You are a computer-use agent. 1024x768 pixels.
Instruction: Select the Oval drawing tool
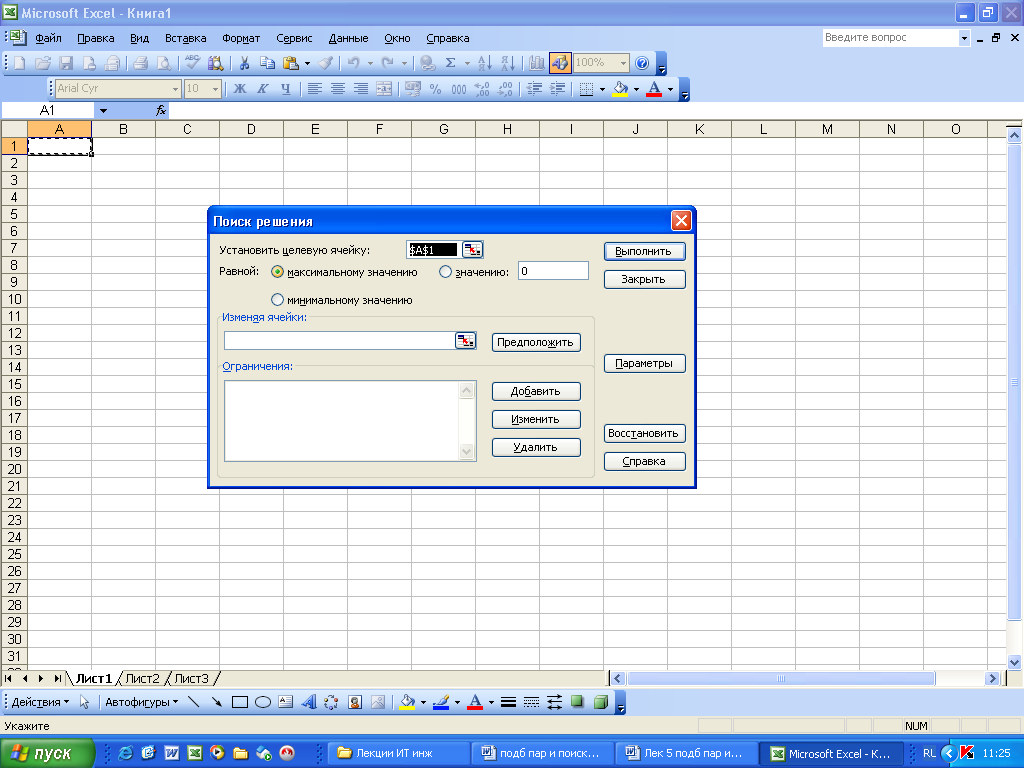[263, 703]
